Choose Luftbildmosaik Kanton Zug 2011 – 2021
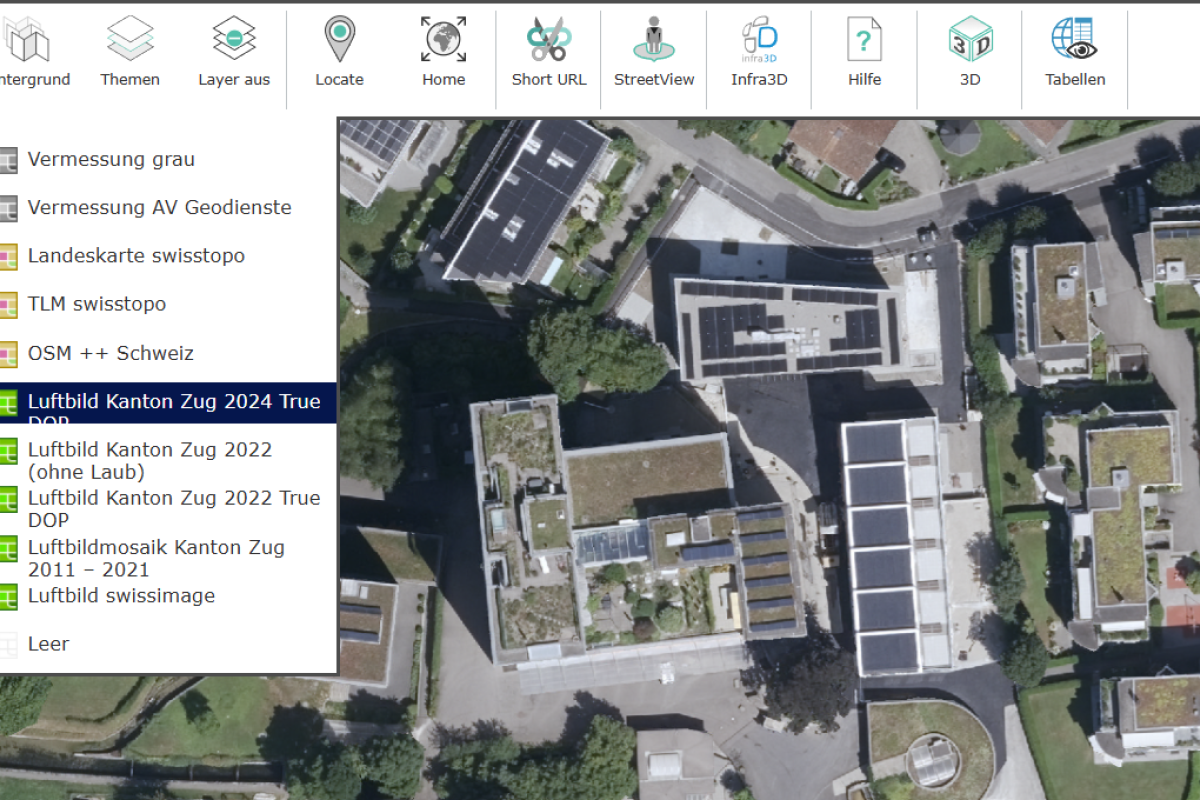Screen dimensions: 1200x800 pos(156,559)
